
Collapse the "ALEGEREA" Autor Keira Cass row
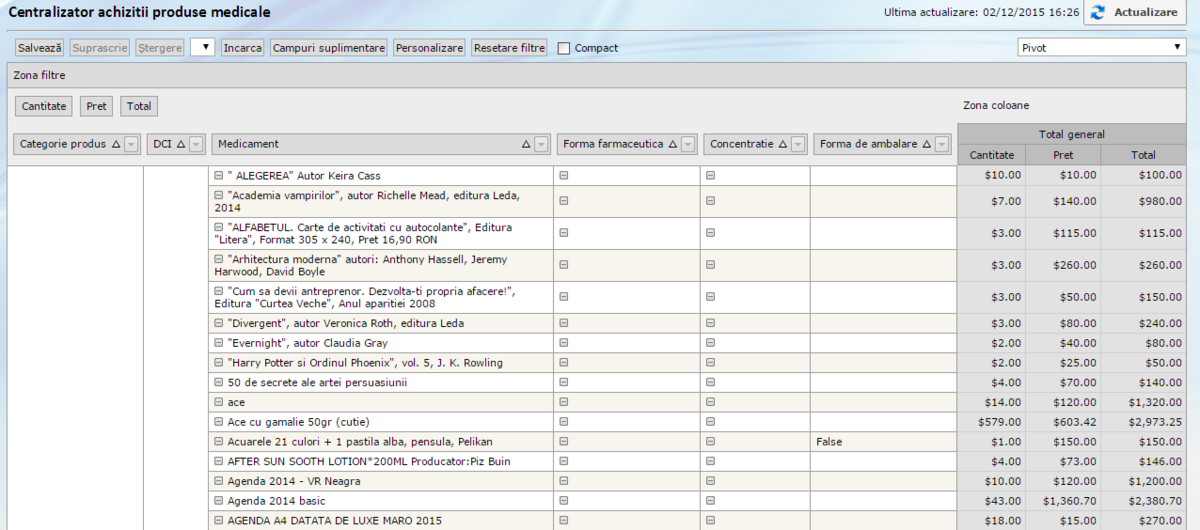click(218, 176)
